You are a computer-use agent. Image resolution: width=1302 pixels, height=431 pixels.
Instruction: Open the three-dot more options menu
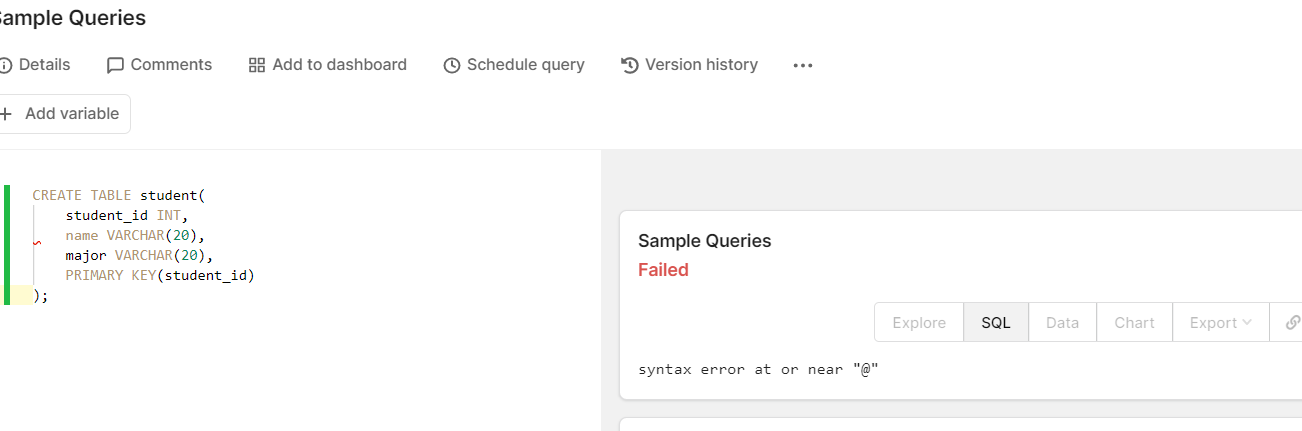pyautogui.click(x=803, y=65)
